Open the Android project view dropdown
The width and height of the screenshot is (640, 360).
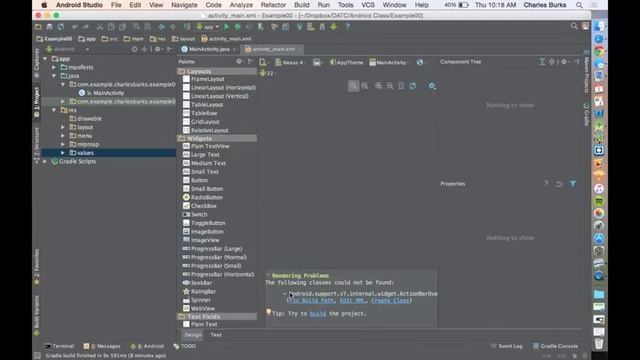point(67,49)
